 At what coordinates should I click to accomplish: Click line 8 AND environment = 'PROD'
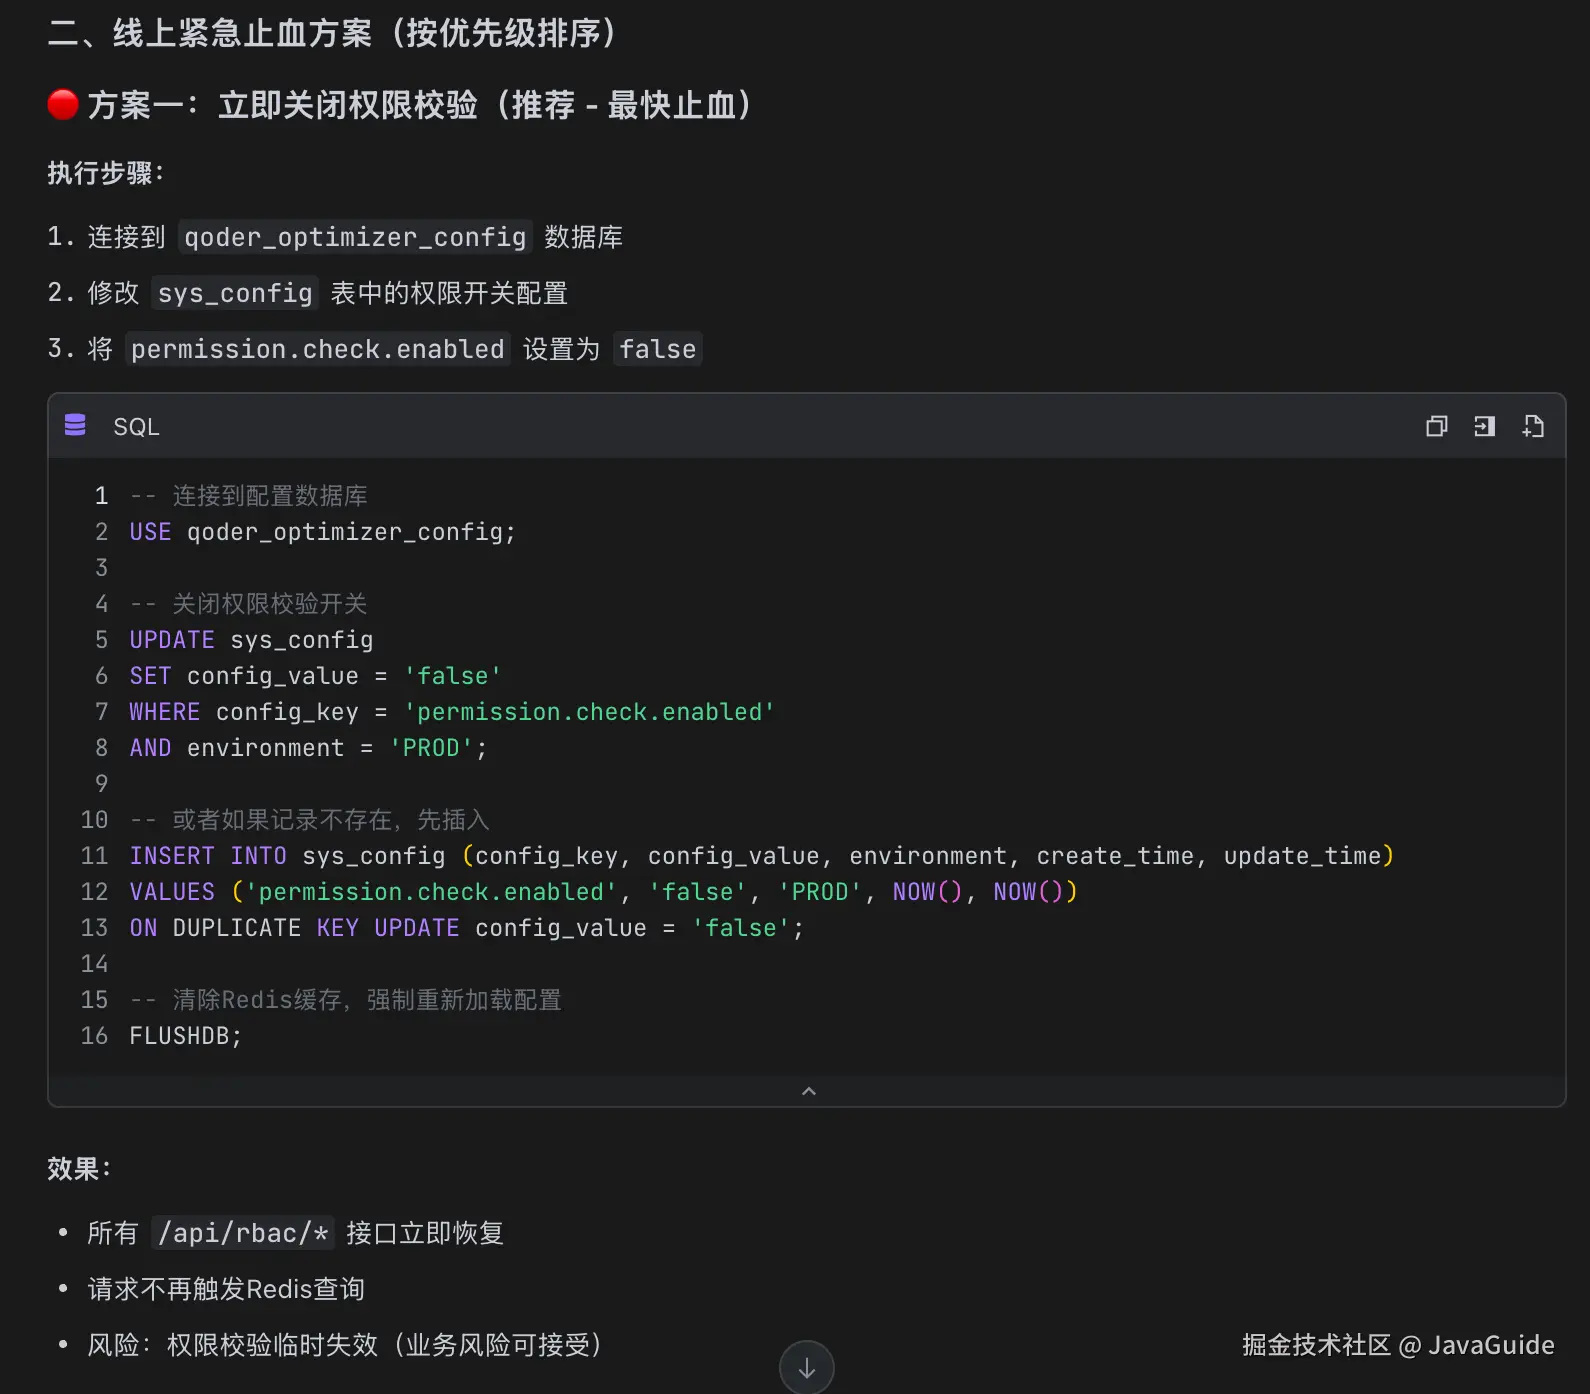[x=308, y=748]
